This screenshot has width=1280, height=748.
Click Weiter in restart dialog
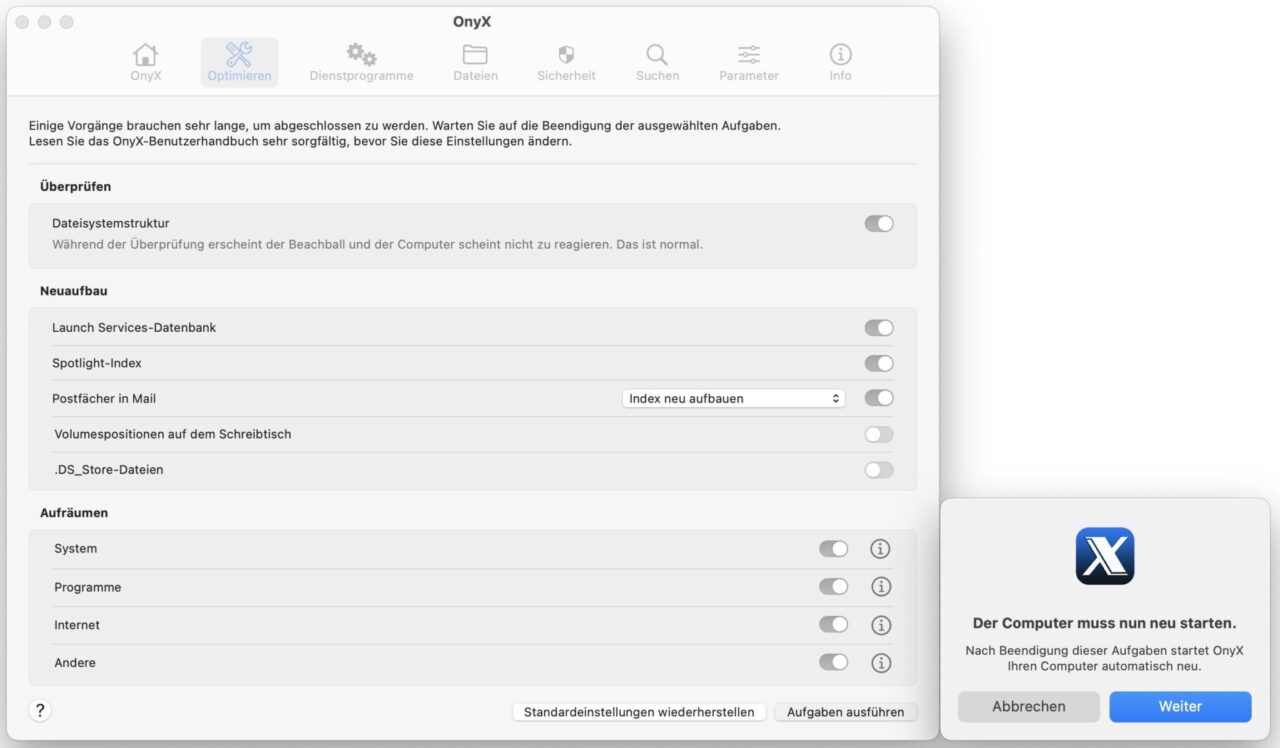click(1180, 706)
